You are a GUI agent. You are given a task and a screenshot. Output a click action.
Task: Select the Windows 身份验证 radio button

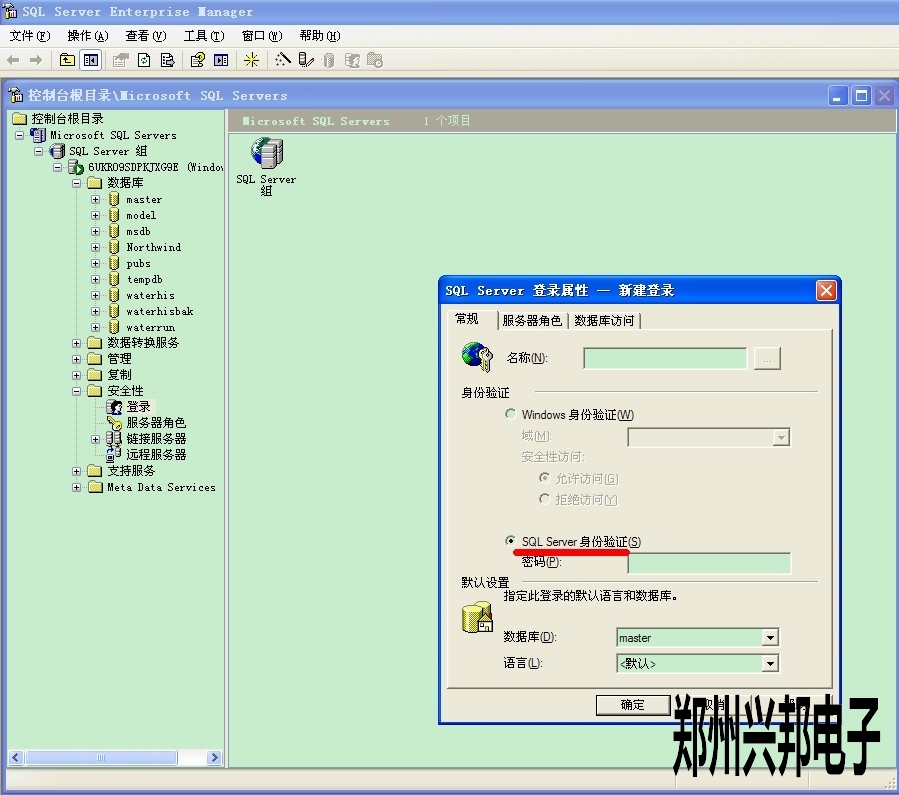pos(511,414)
